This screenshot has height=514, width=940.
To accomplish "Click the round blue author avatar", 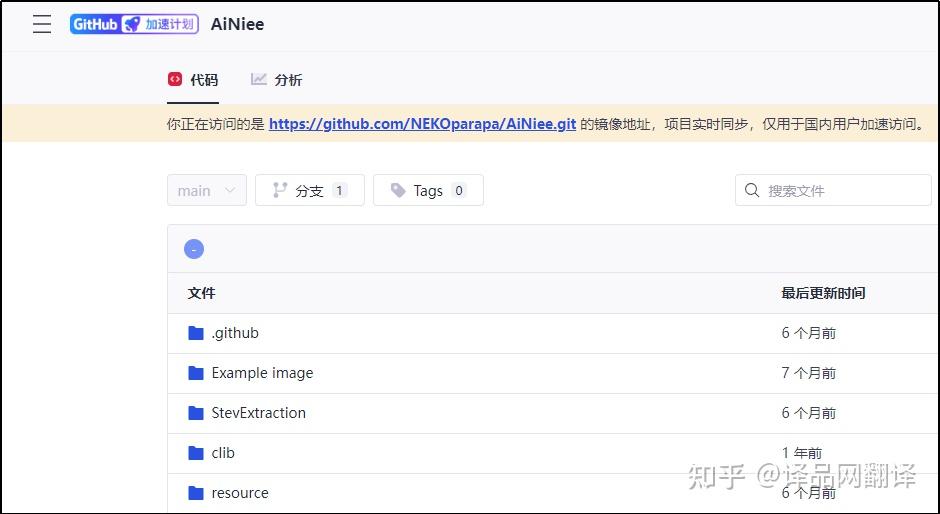I will click(194, 249).
